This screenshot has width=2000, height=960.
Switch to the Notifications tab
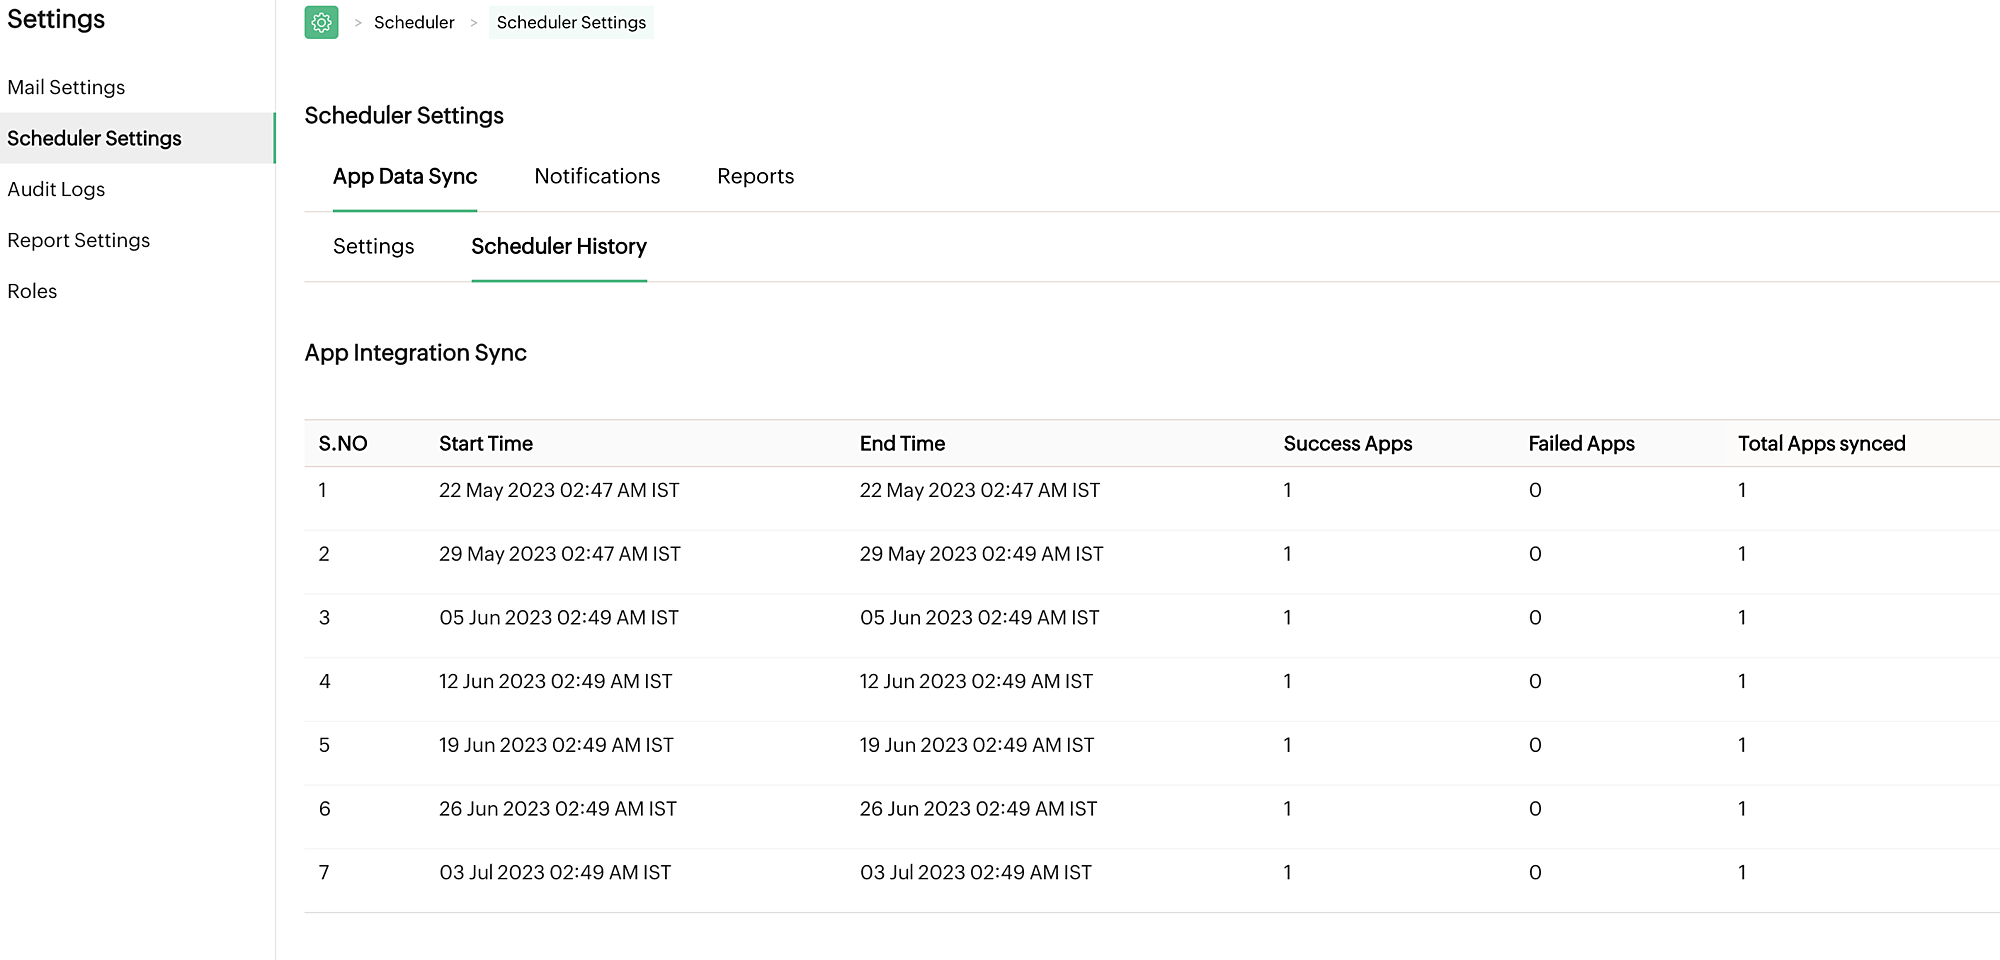pos(597,176)
